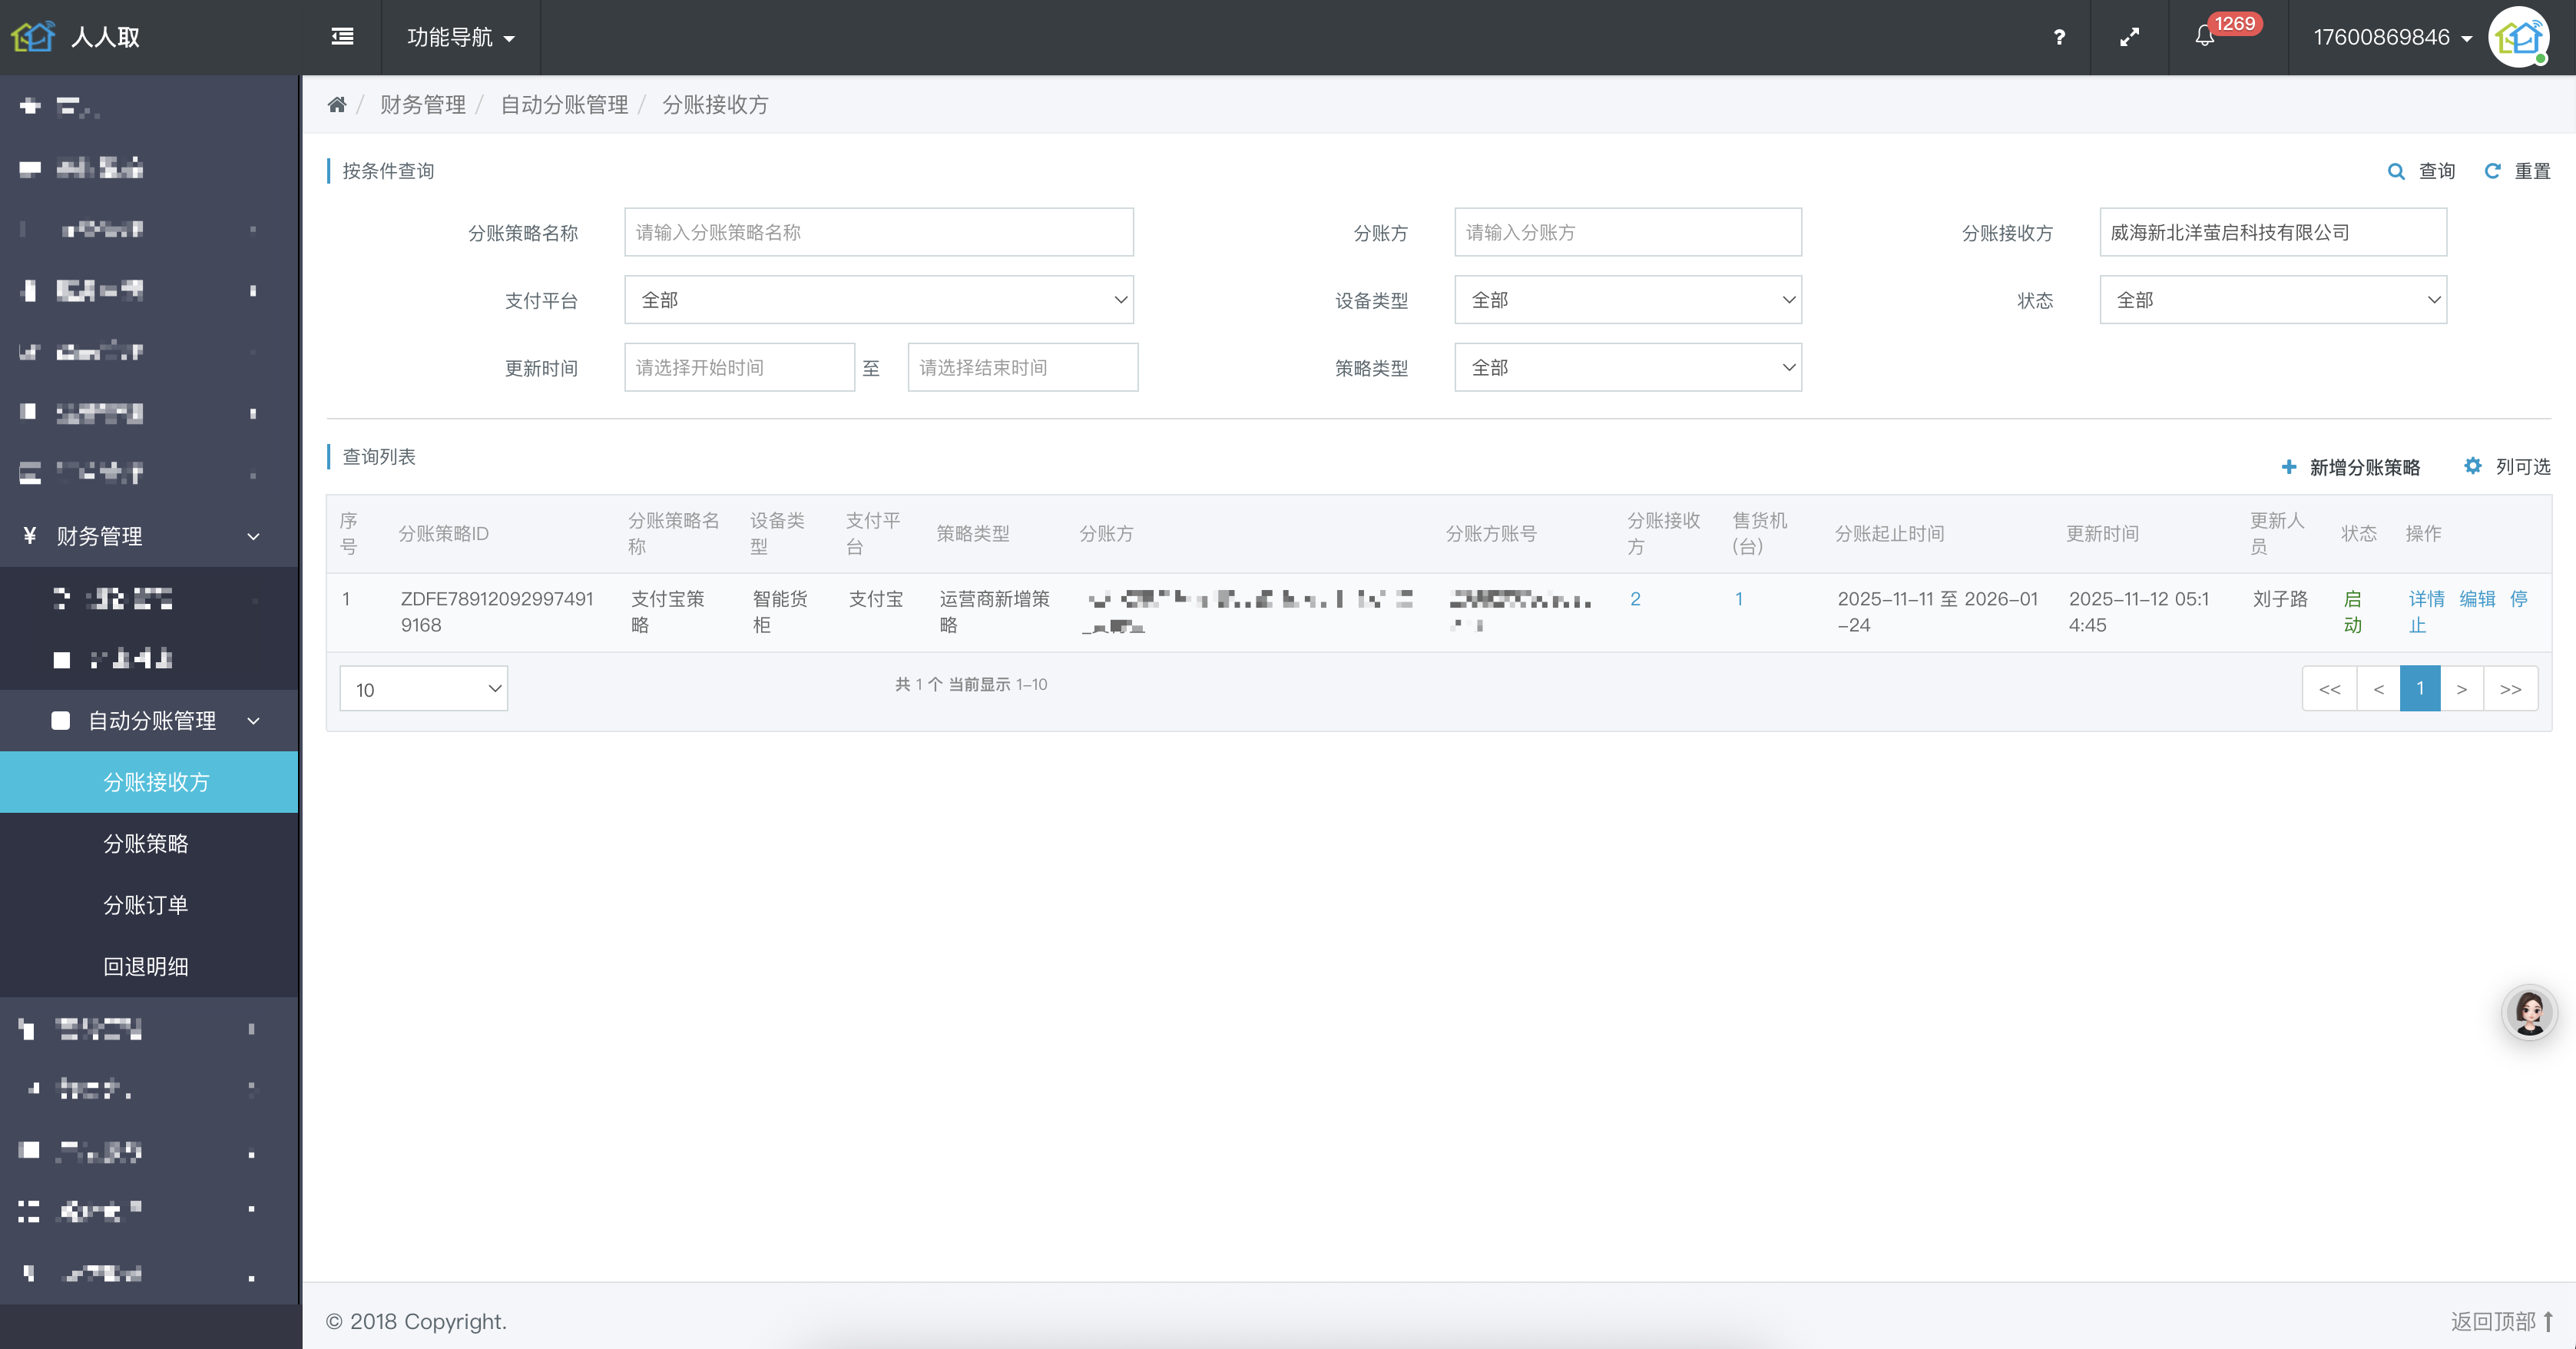
Task: Click the 重置 reset refresh icon
Action: pyautogui.click(x=2493, y=172)
